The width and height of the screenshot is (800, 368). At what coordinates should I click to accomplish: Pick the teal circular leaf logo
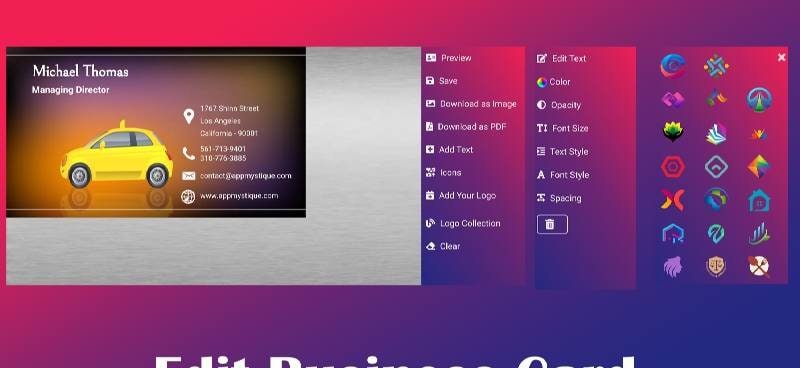[x=716, y=234]
